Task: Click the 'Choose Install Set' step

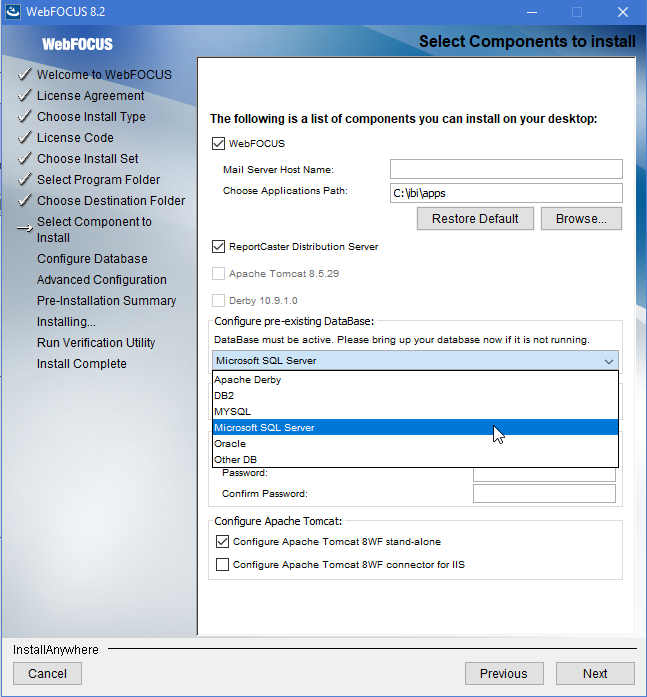Action: click(x=88, y=158)
